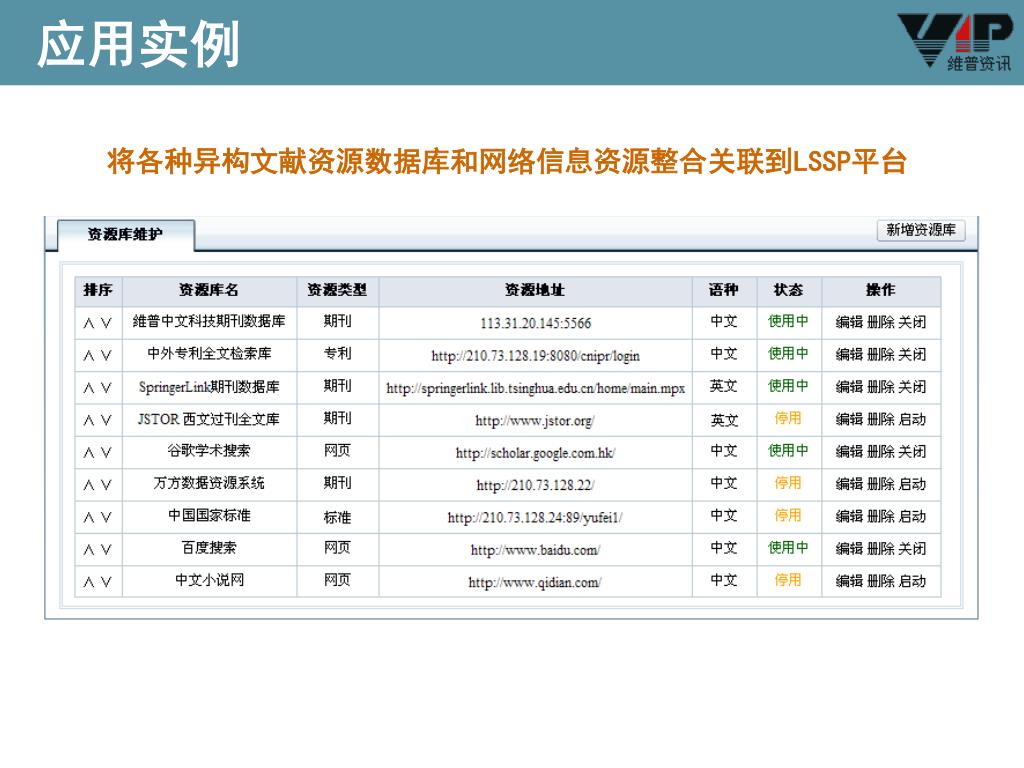Edit 维普中文科技期刊数据库 via 编辑 link

click(x=850, y=322)
